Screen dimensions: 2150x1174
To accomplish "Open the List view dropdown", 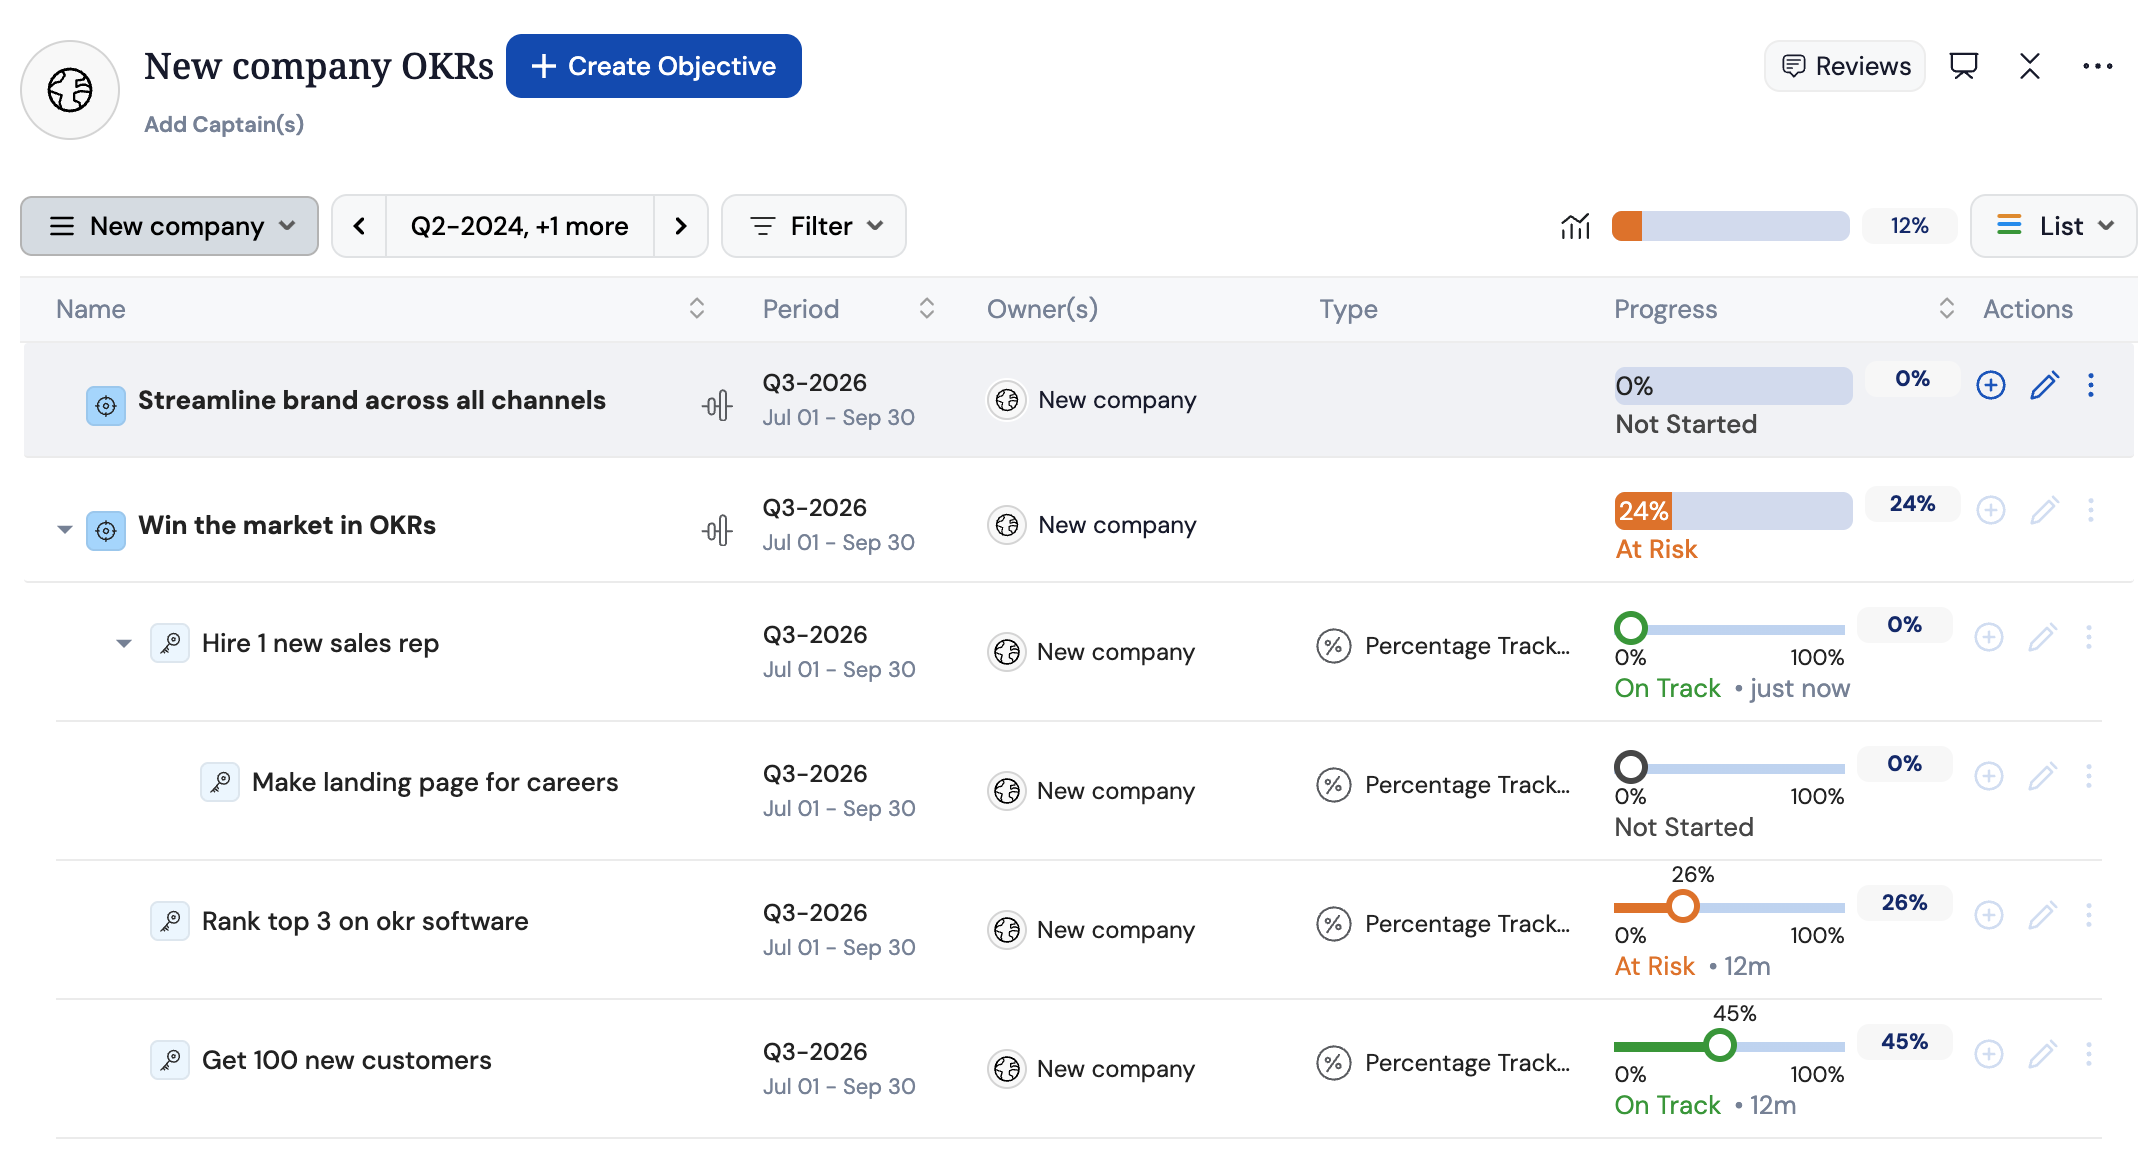I will (x=2053, y=226).
